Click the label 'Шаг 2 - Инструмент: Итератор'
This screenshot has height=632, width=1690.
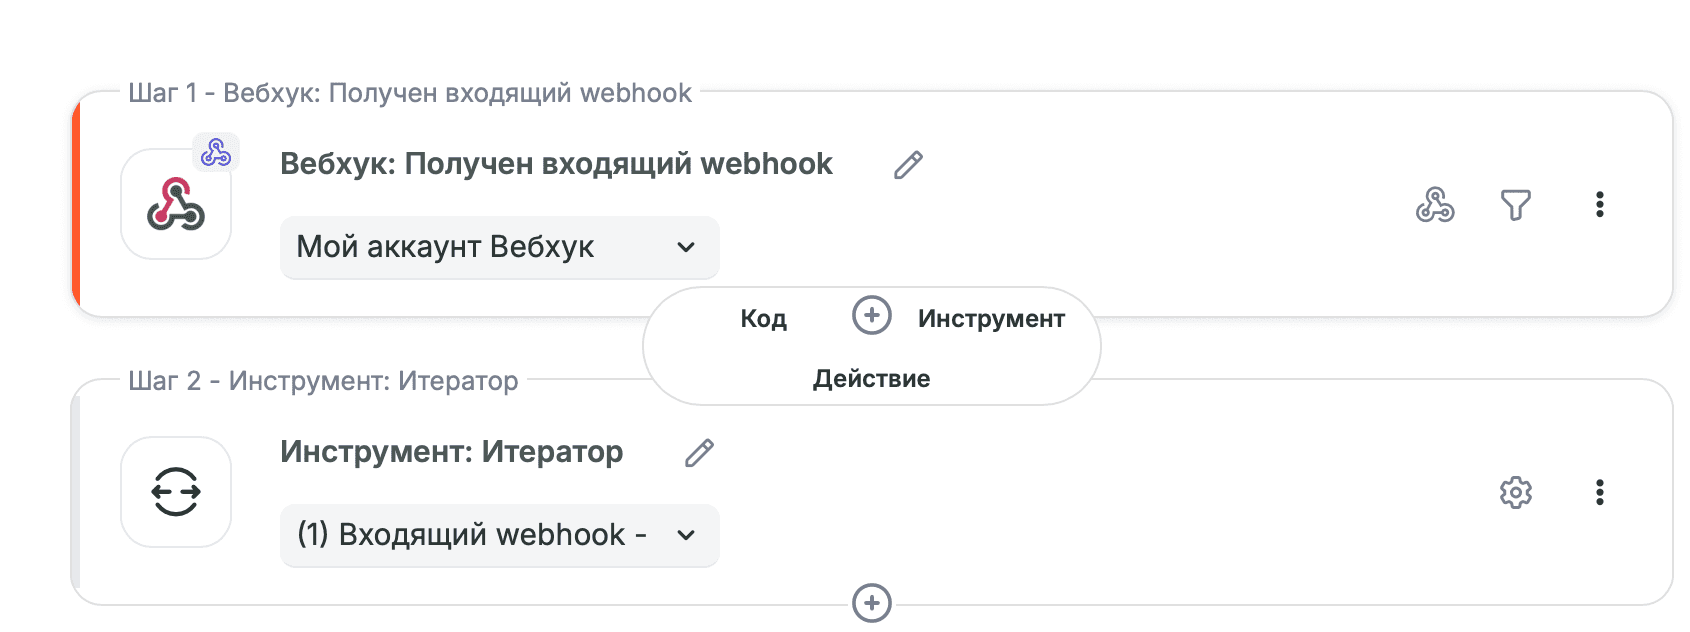(x=323, y=381)
